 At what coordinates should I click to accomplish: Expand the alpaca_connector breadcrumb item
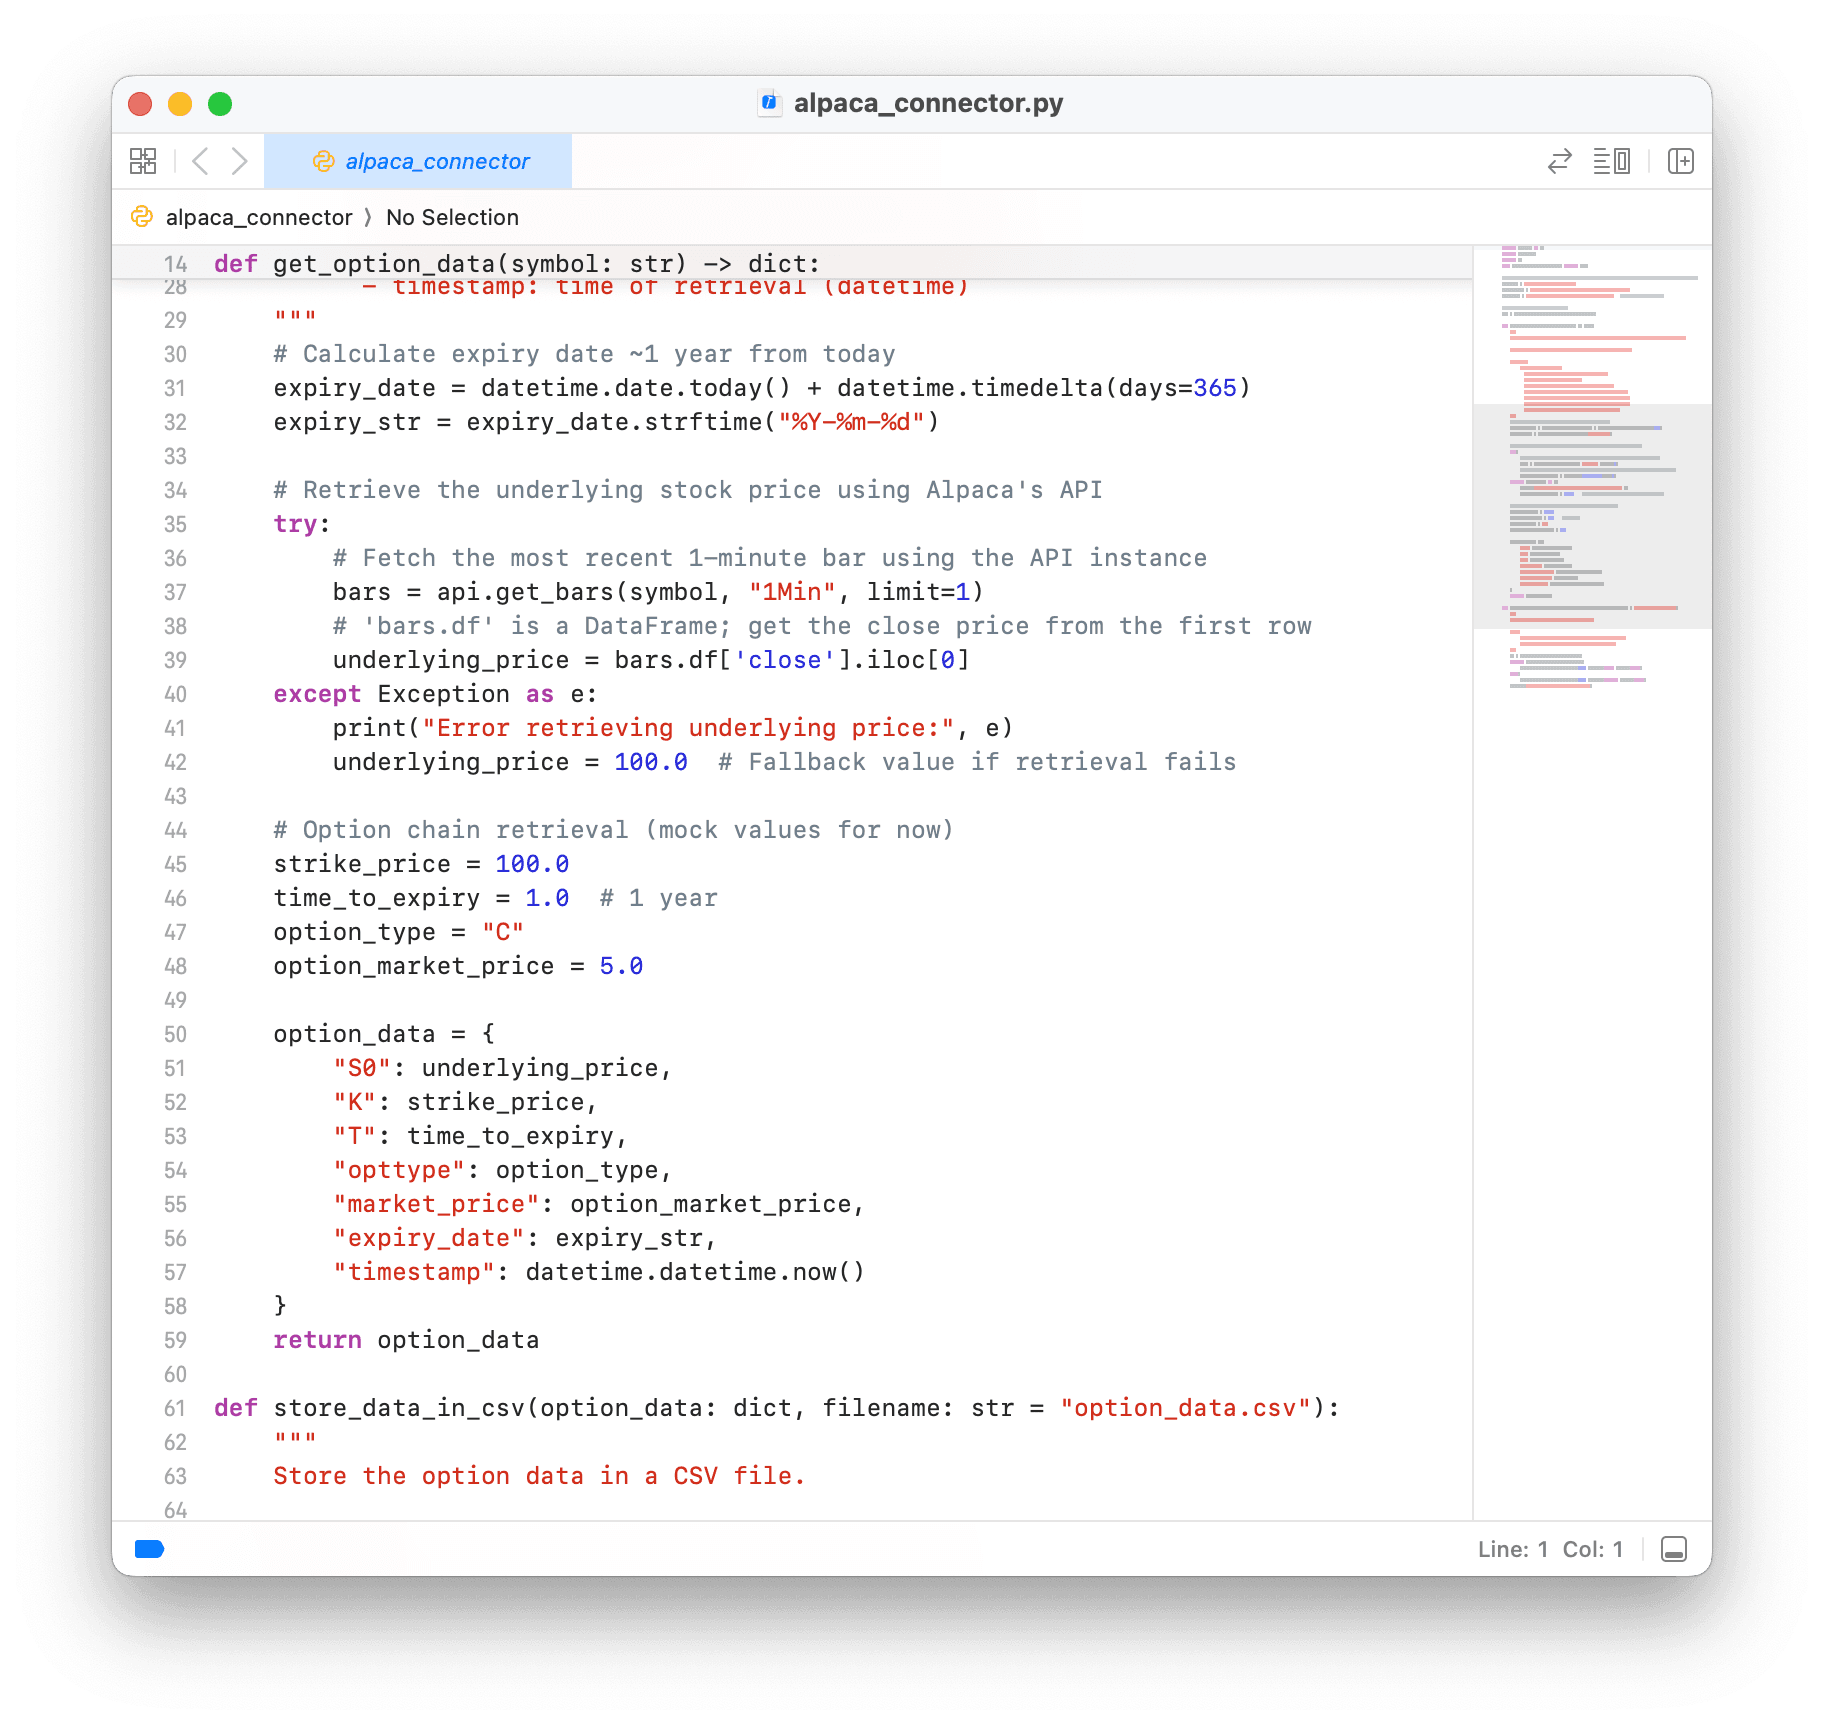pyautogui.click(x=258, y=217)
